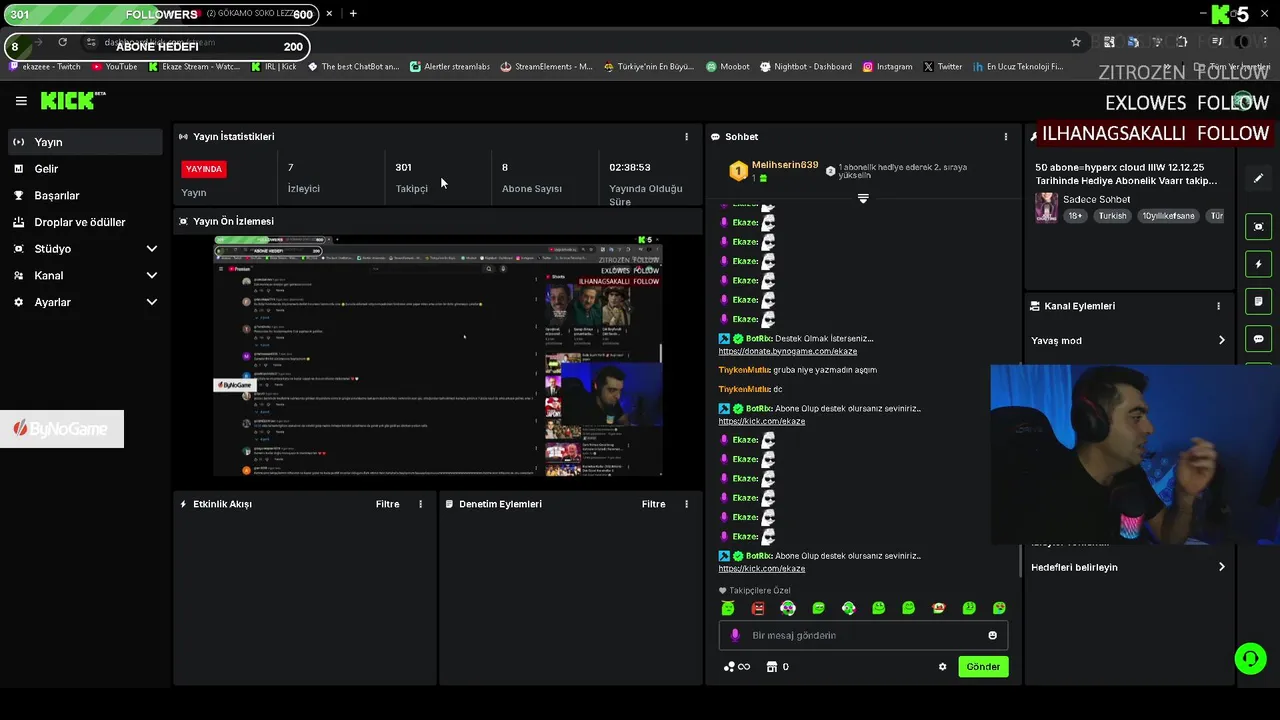Click the 301 Takipçi stat
This screenshot has height=720, width=1280.
[x=411, y=177]
